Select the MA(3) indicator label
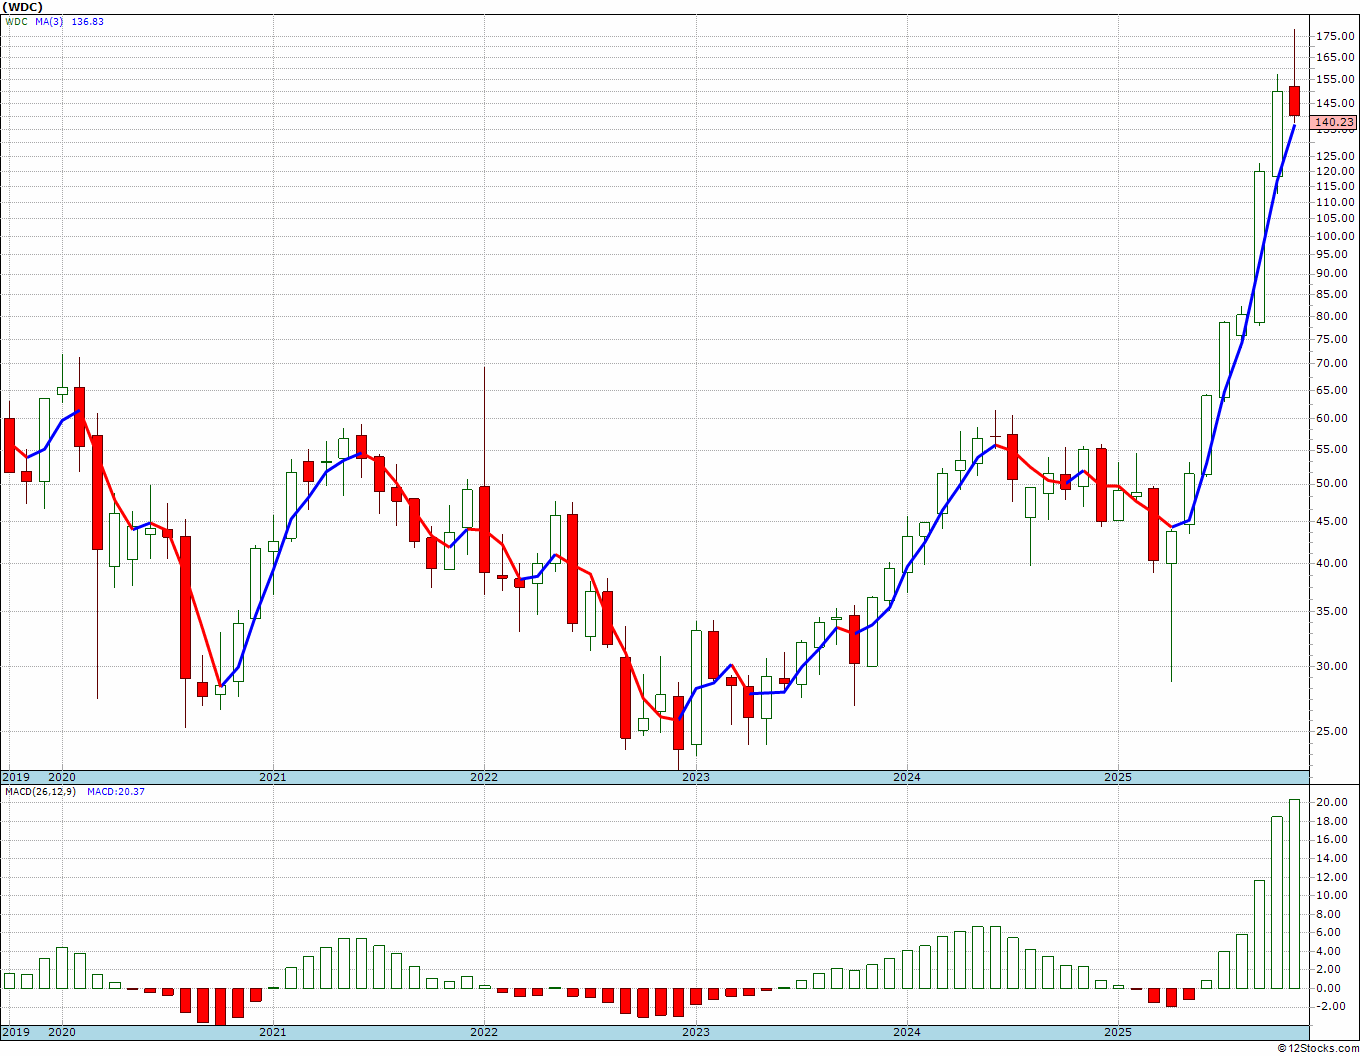 49,21
